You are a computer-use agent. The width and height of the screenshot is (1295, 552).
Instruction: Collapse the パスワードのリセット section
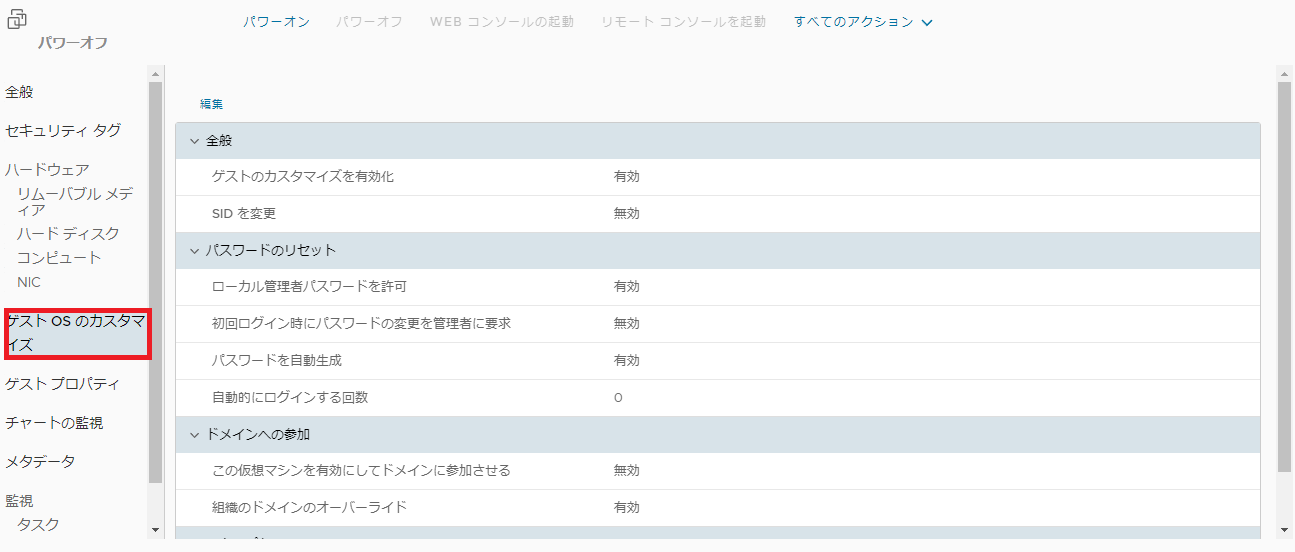point(195,250)
